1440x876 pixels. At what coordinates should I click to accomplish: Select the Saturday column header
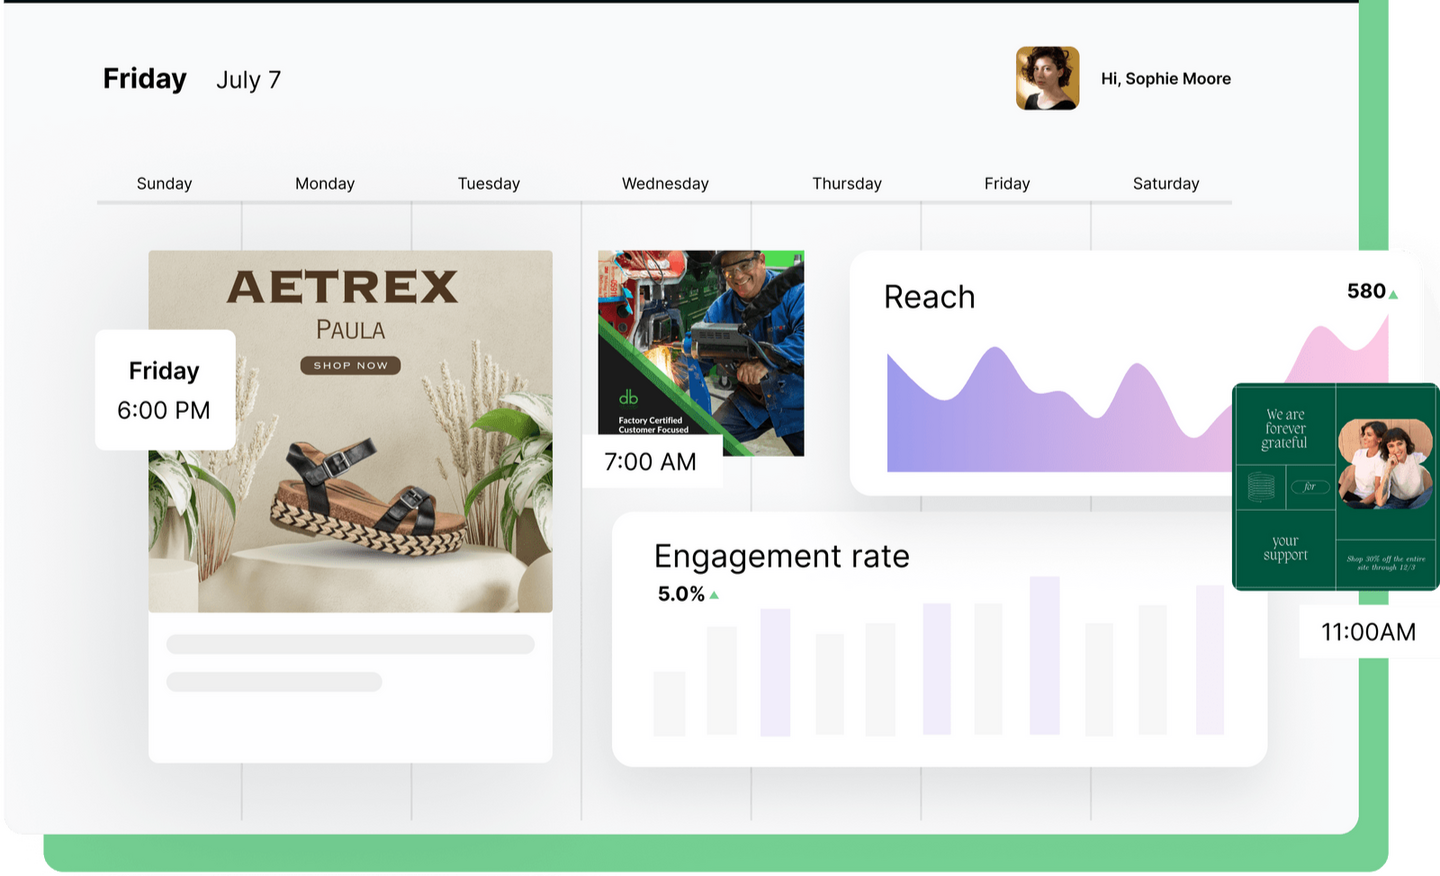pos(1166,183)
